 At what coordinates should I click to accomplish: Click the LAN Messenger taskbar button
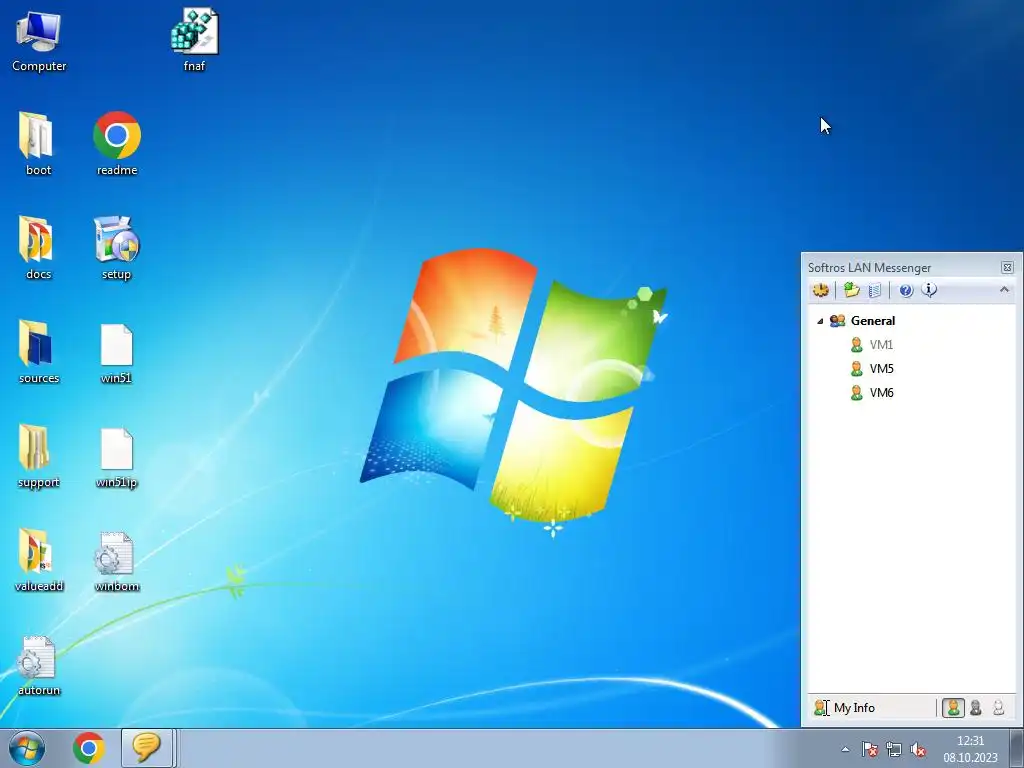point(147,748)
